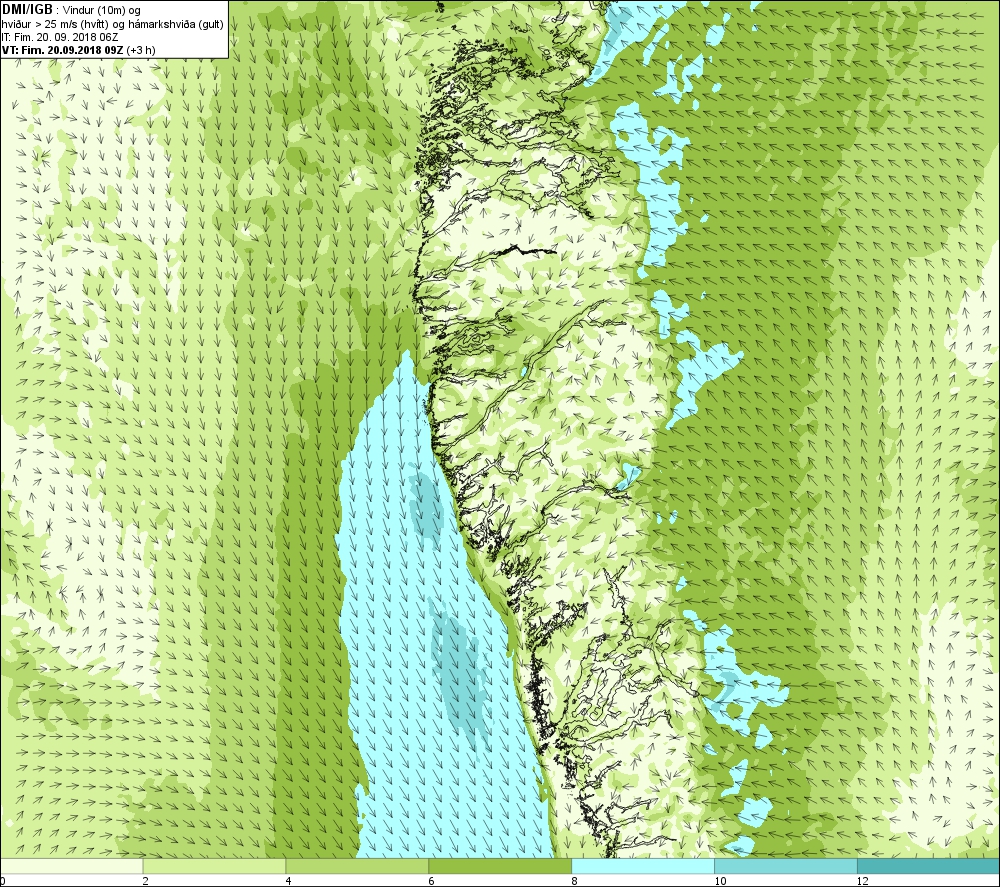
Task: Click the light cyan legend swatch for 8–10 m/s
Action: click(x=643, y=866)
